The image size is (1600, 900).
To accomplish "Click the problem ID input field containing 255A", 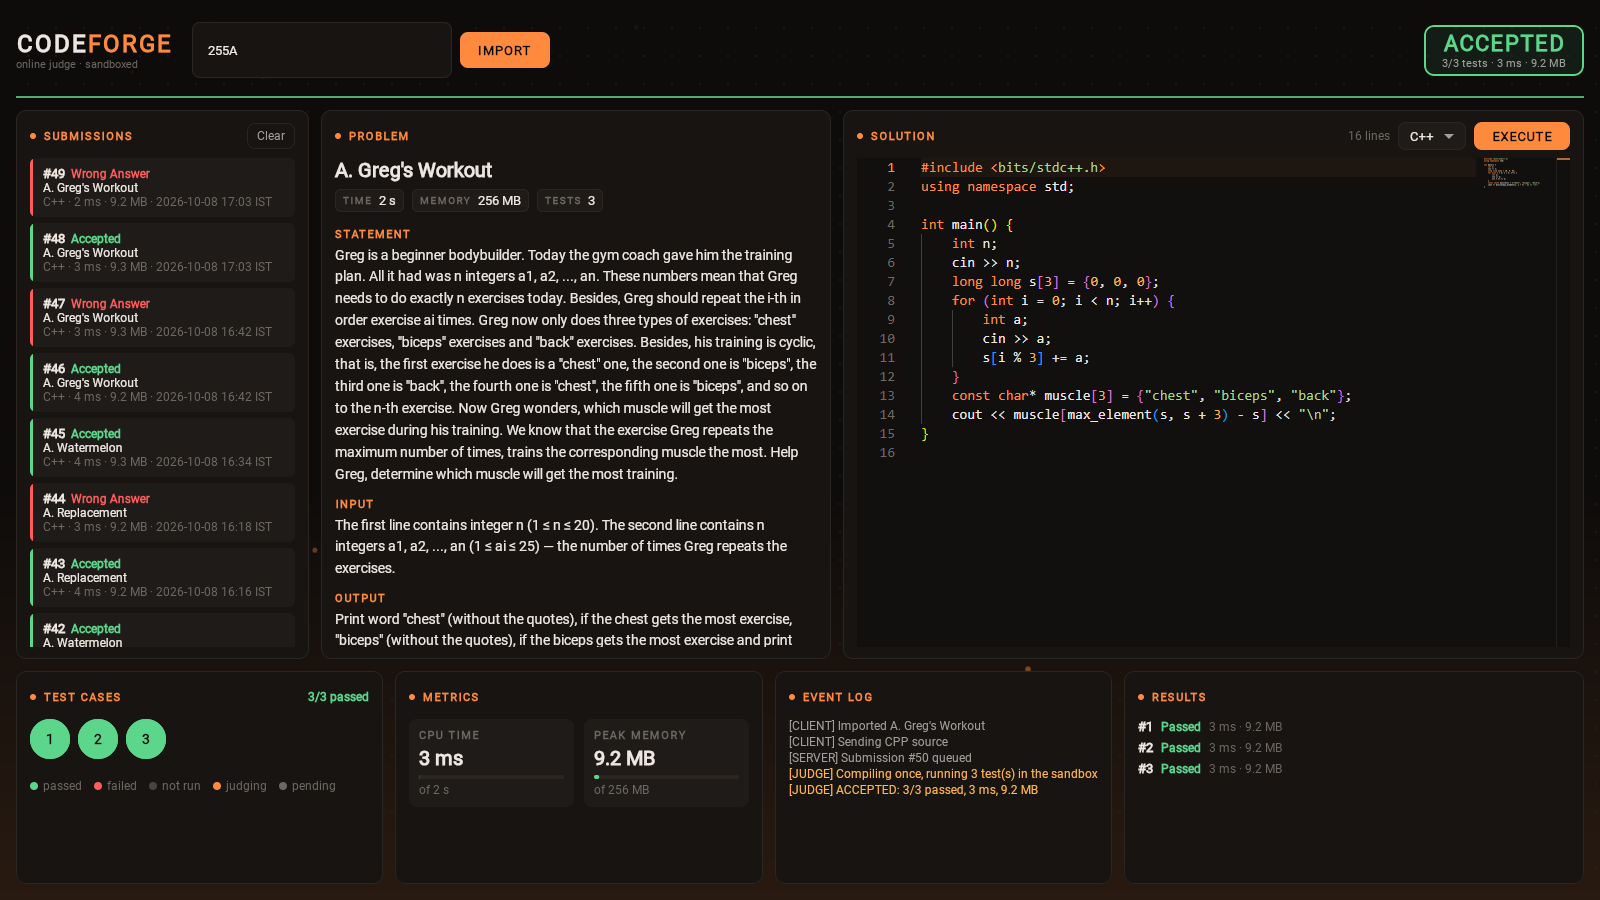I will coord(322,50).
